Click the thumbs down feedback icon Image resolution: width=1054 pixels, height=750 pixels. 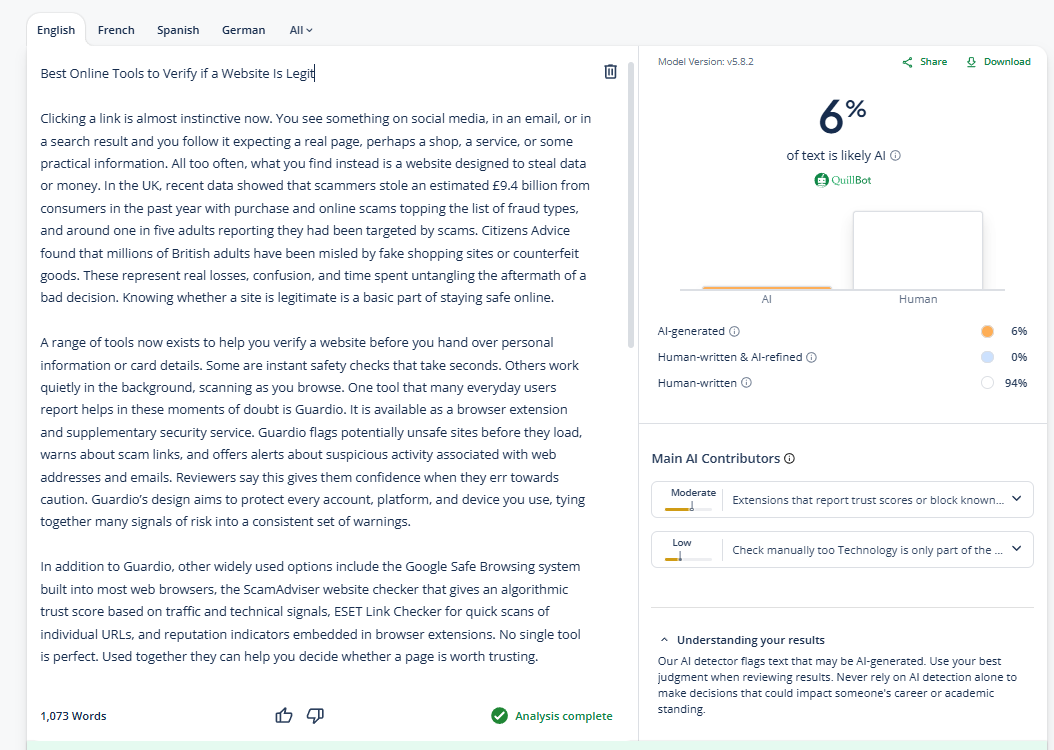point(315,715)
